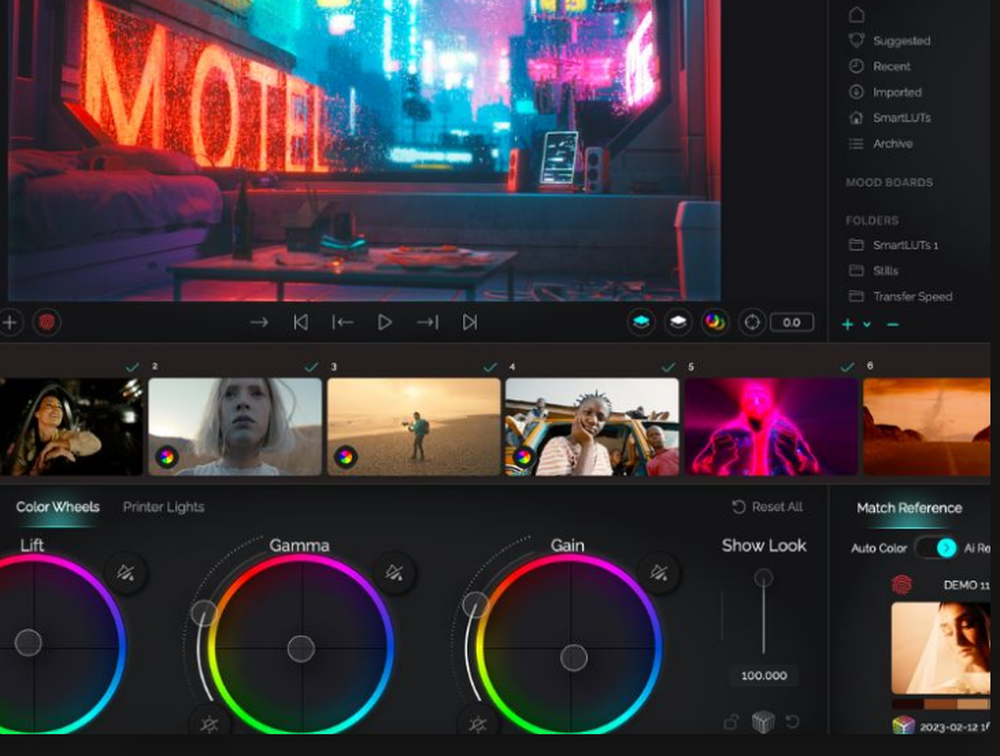This screenshot has width=1000, height=756.
Task: Click the Lift color wheel center puck
Action: [x=28, y=642]
